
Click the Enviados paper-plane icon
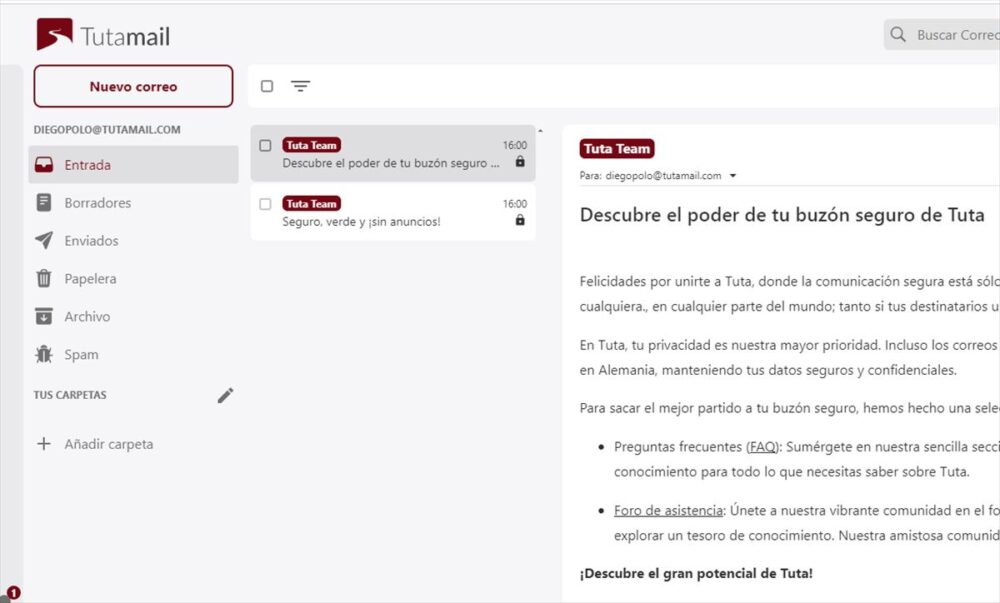44,240
